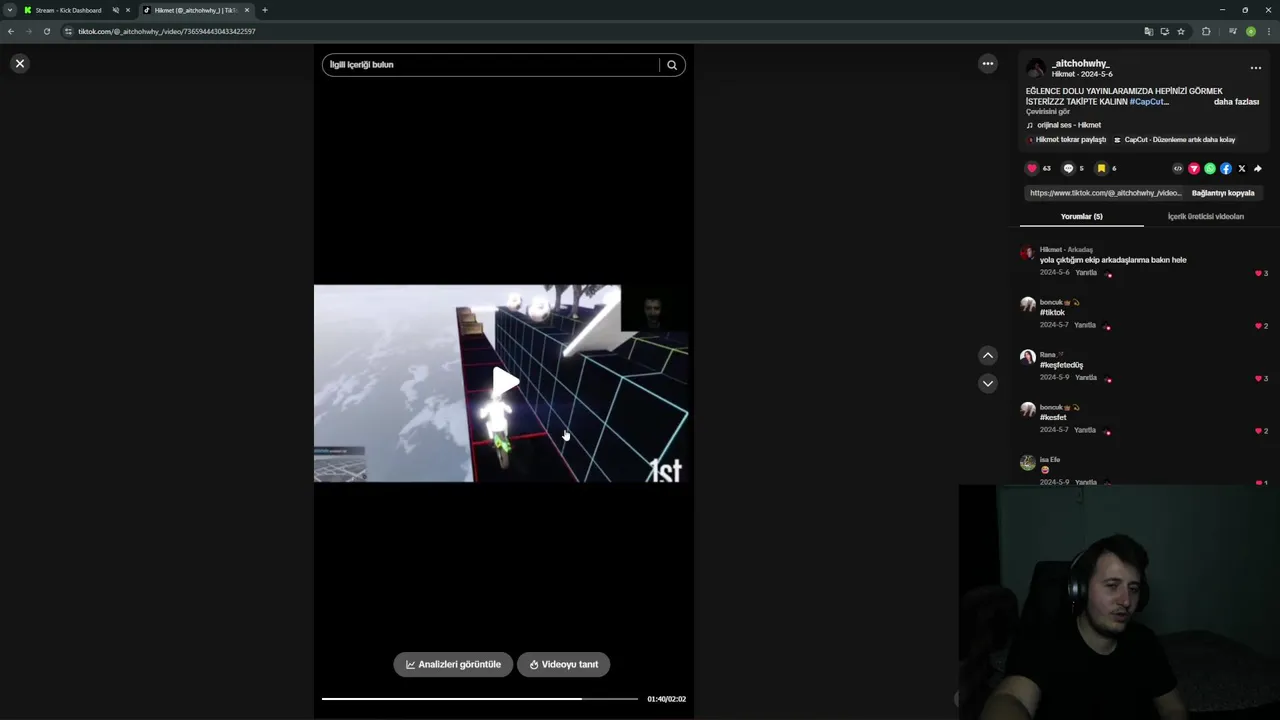Screen dimensions: 1280x720
Task: Close the TikTok browser tab
Action: [x=247, y=10]
